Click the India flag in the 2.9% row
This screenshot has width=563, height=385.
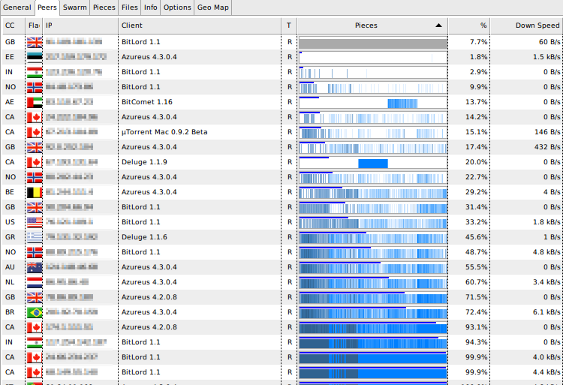pos(34,72)
